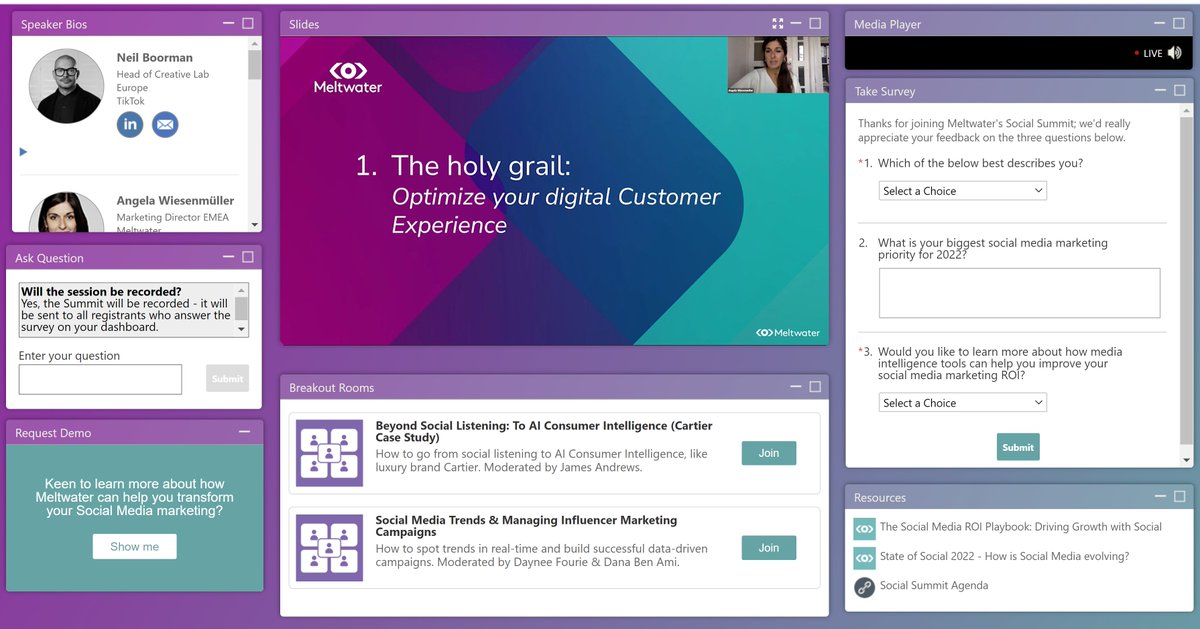Expand Slides panel to fullscreen
The image size is (1200, 629).
[778, 23]
